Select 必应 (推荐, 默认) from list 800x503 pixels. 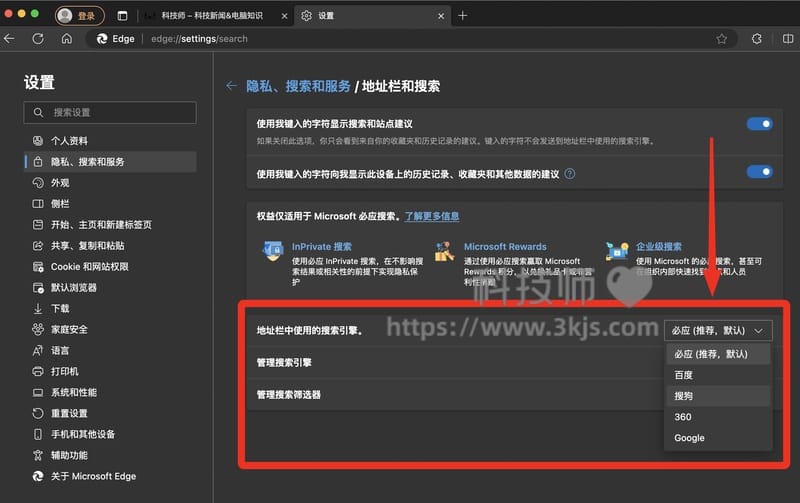click(718, 354)
